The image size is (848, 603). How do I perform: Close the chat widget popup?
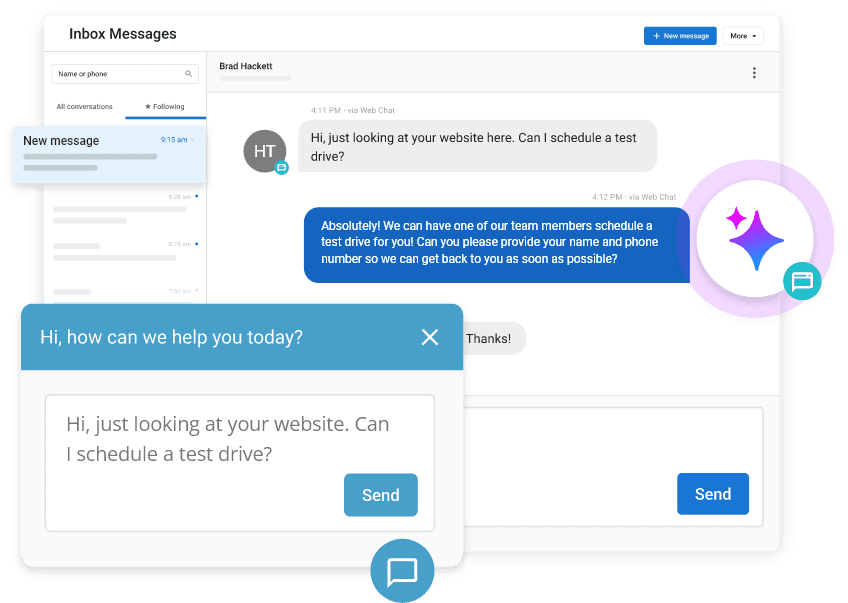pos(430,337)
